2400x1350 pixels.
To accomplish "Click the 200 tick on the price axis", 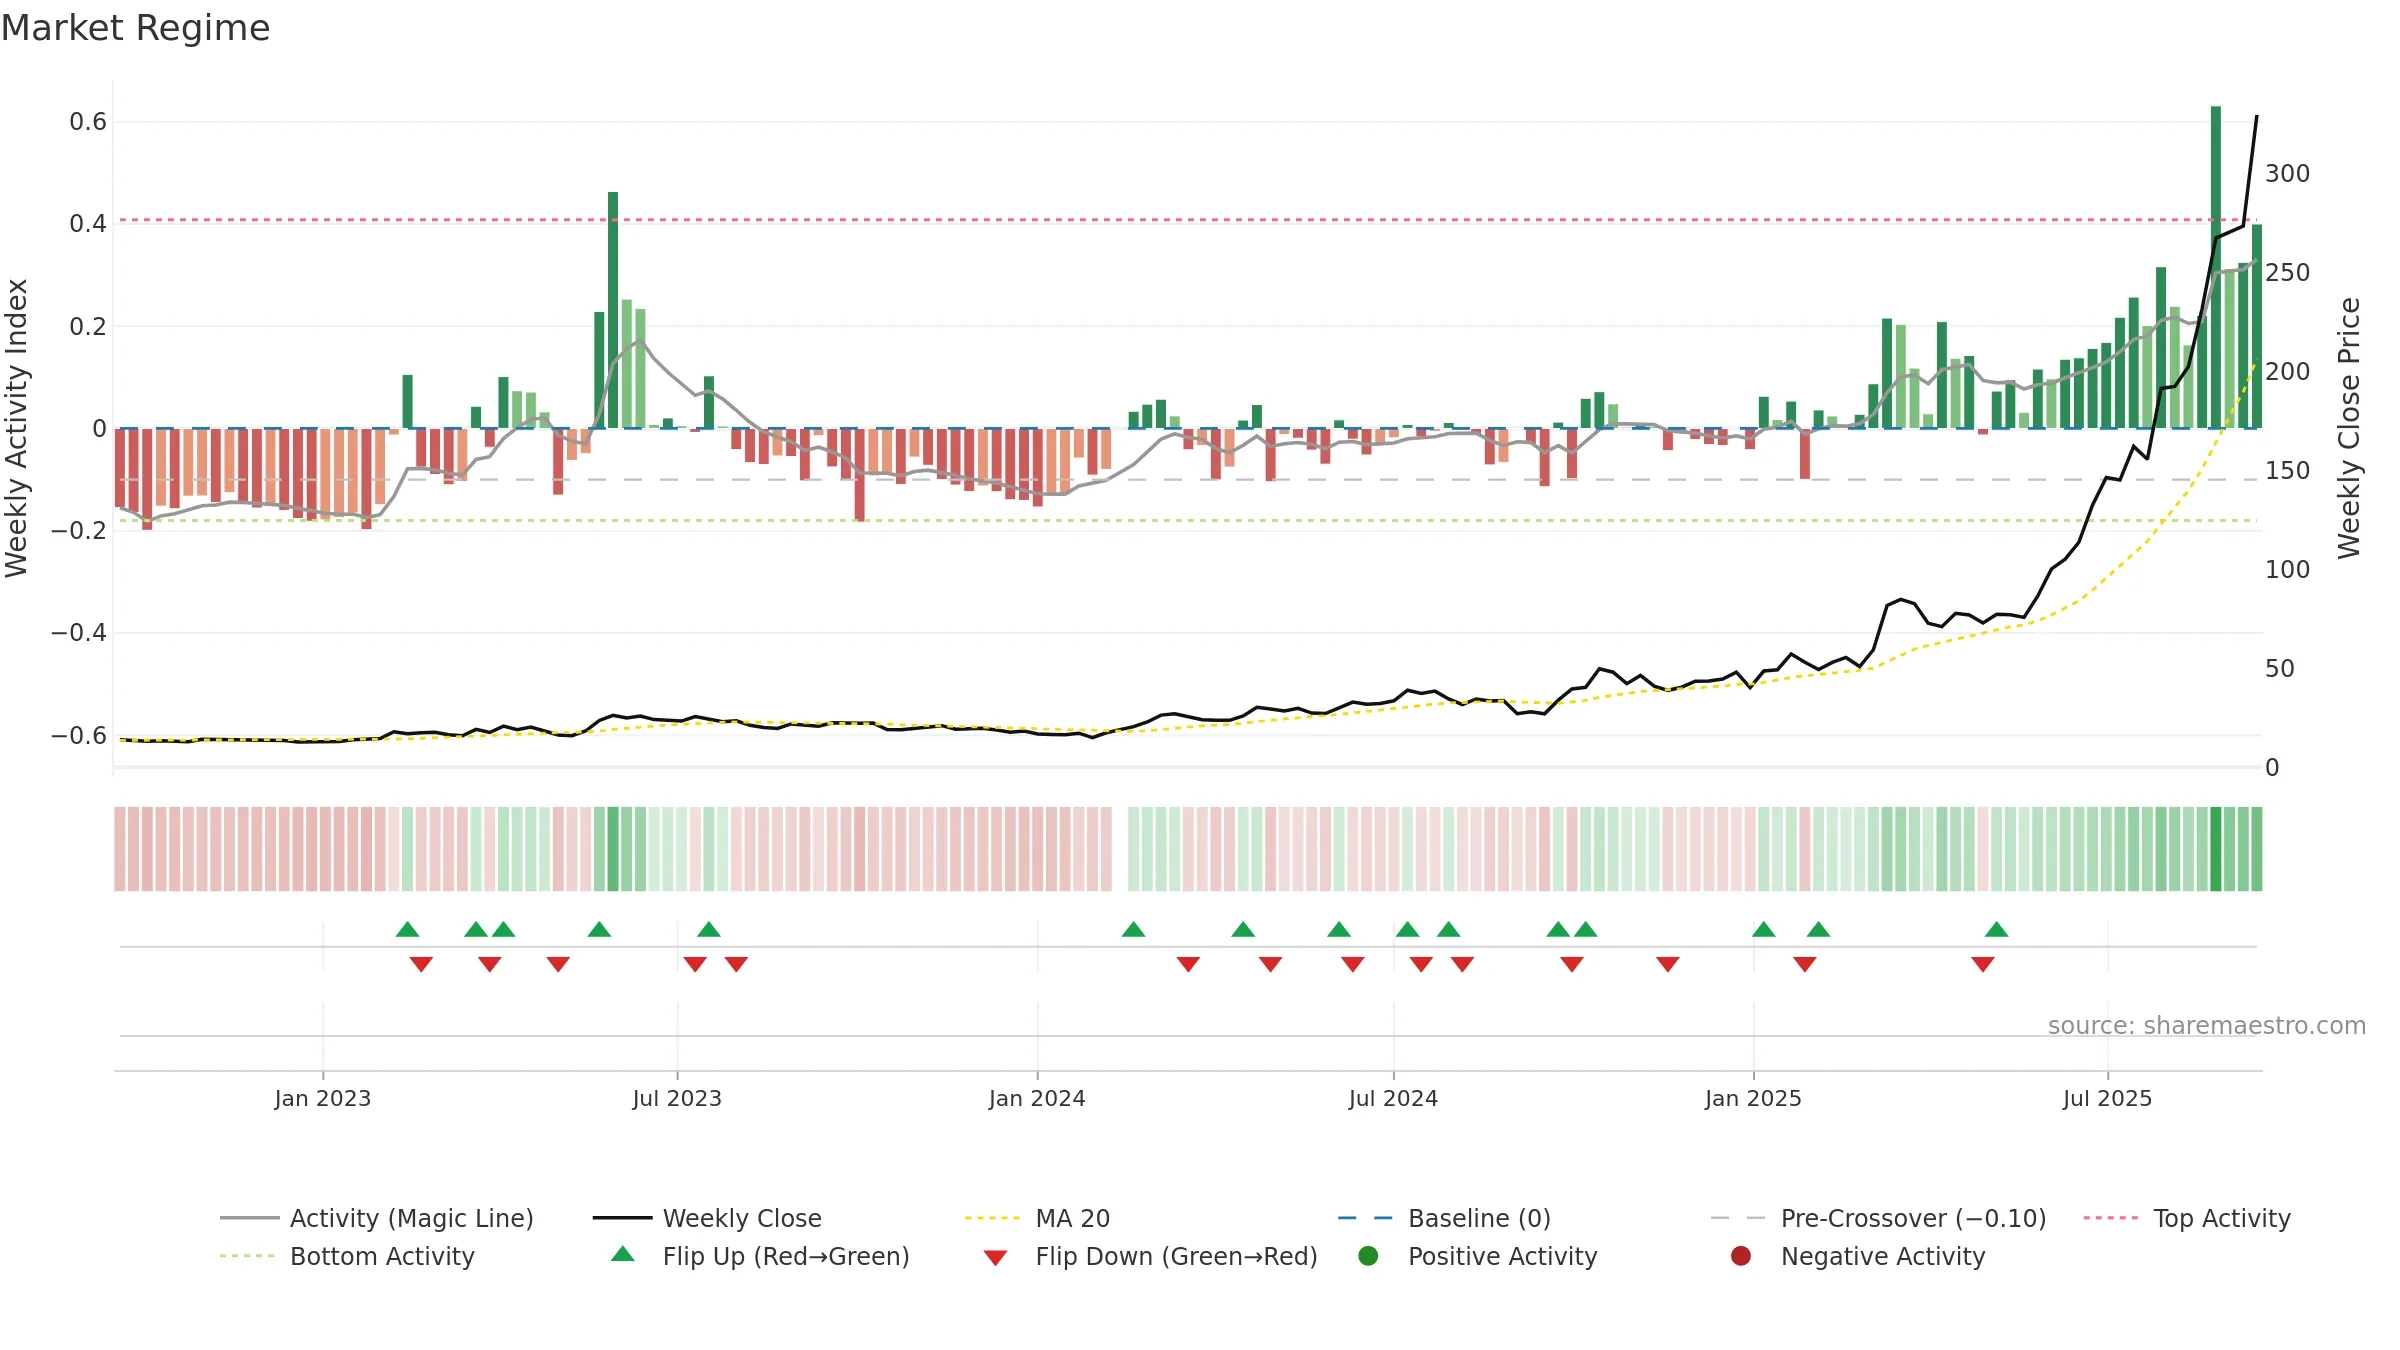I will point(2287,371).
